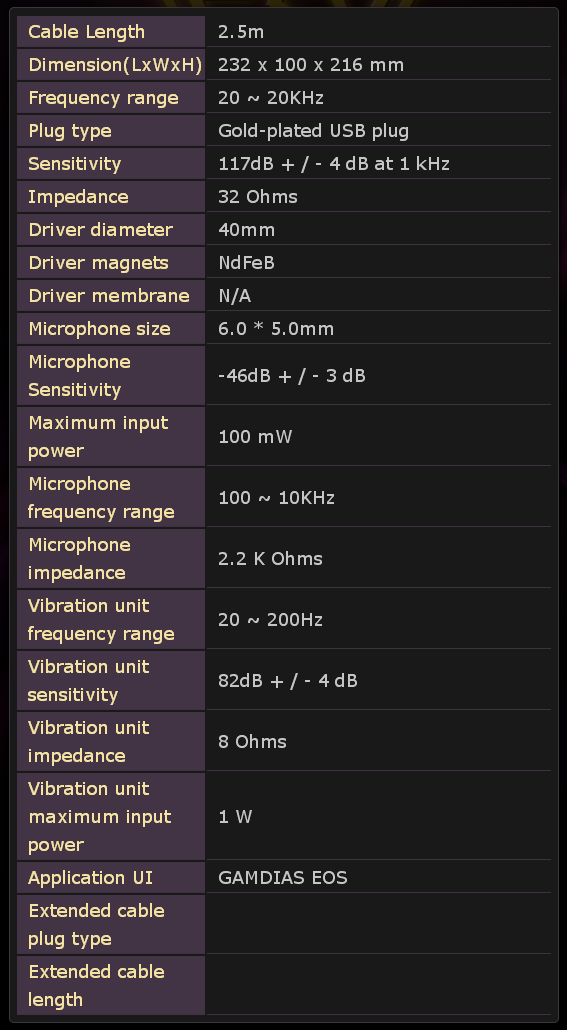Click the Vibration unit frequency range label
567x1030 pixels.
point(101,619)
